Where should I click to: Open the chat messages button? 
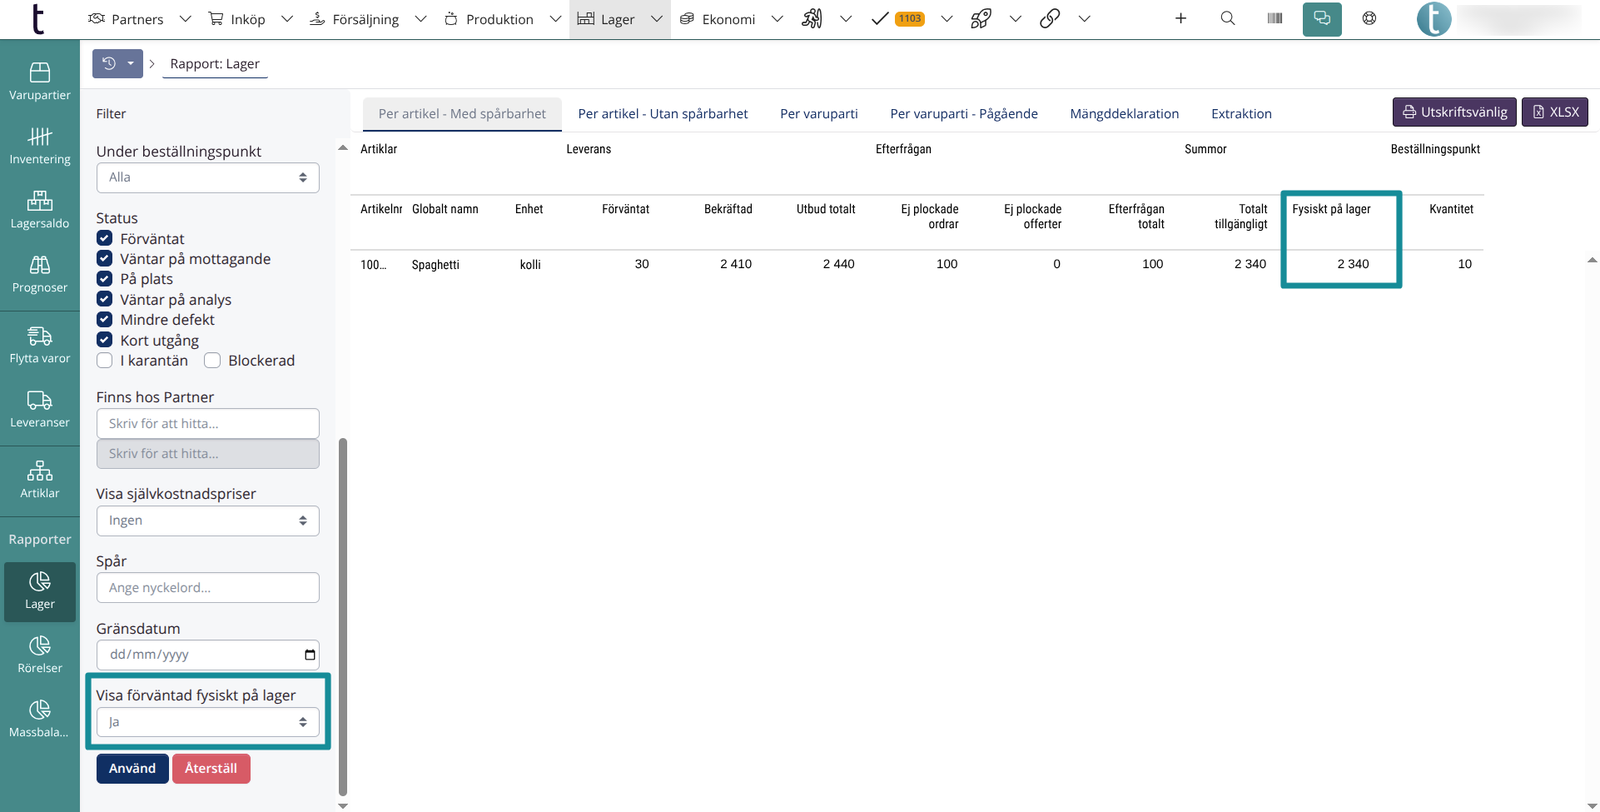coord(1322,19)
